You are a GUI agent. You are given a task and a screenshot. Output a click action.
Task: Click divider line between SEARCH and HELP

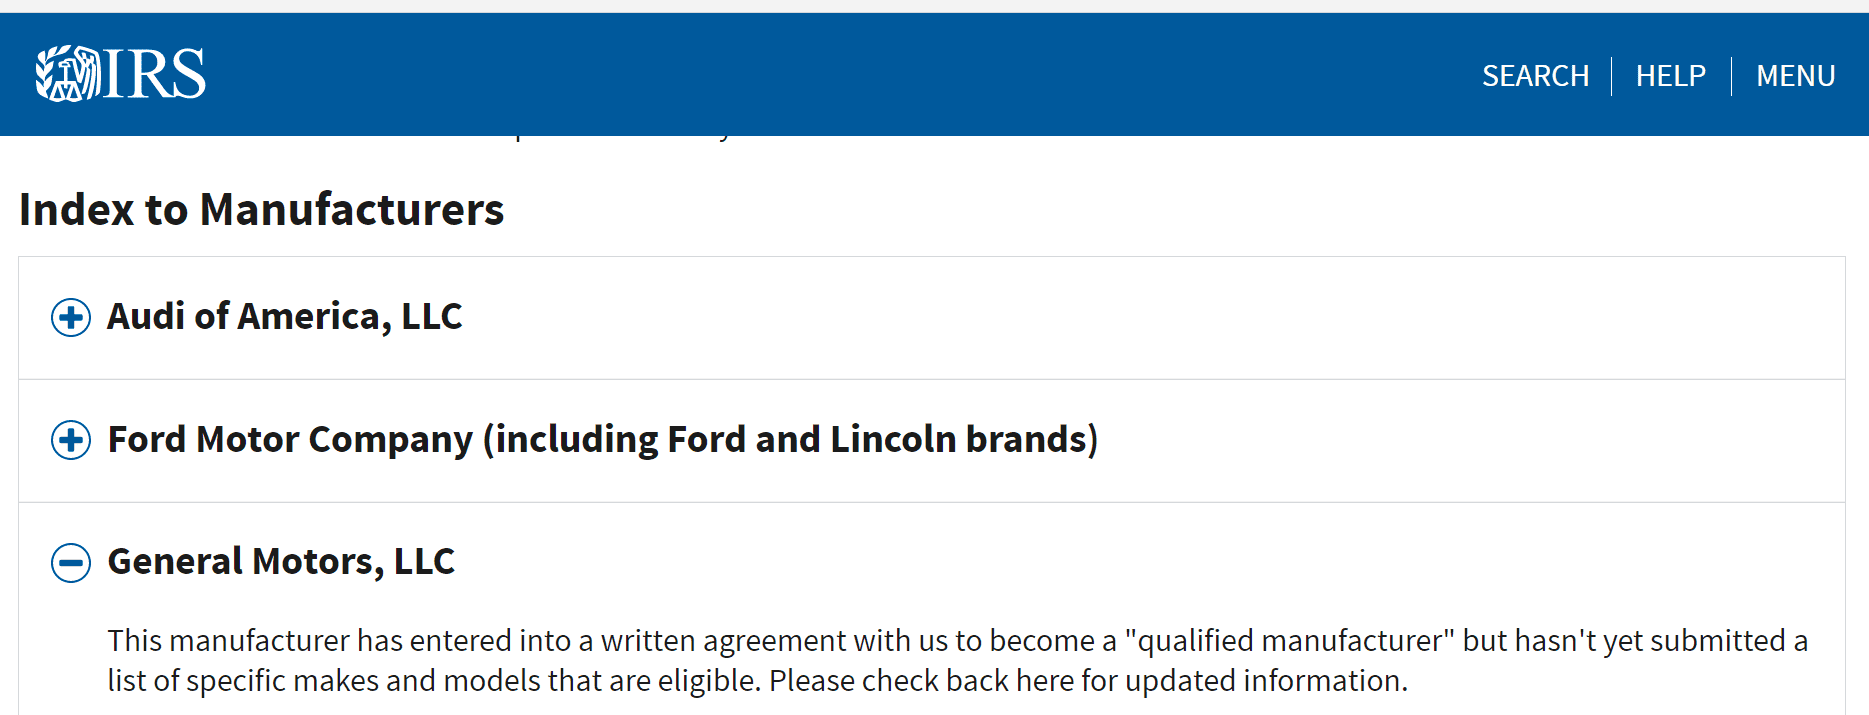pyautogui.click(x=1612, y=76)
